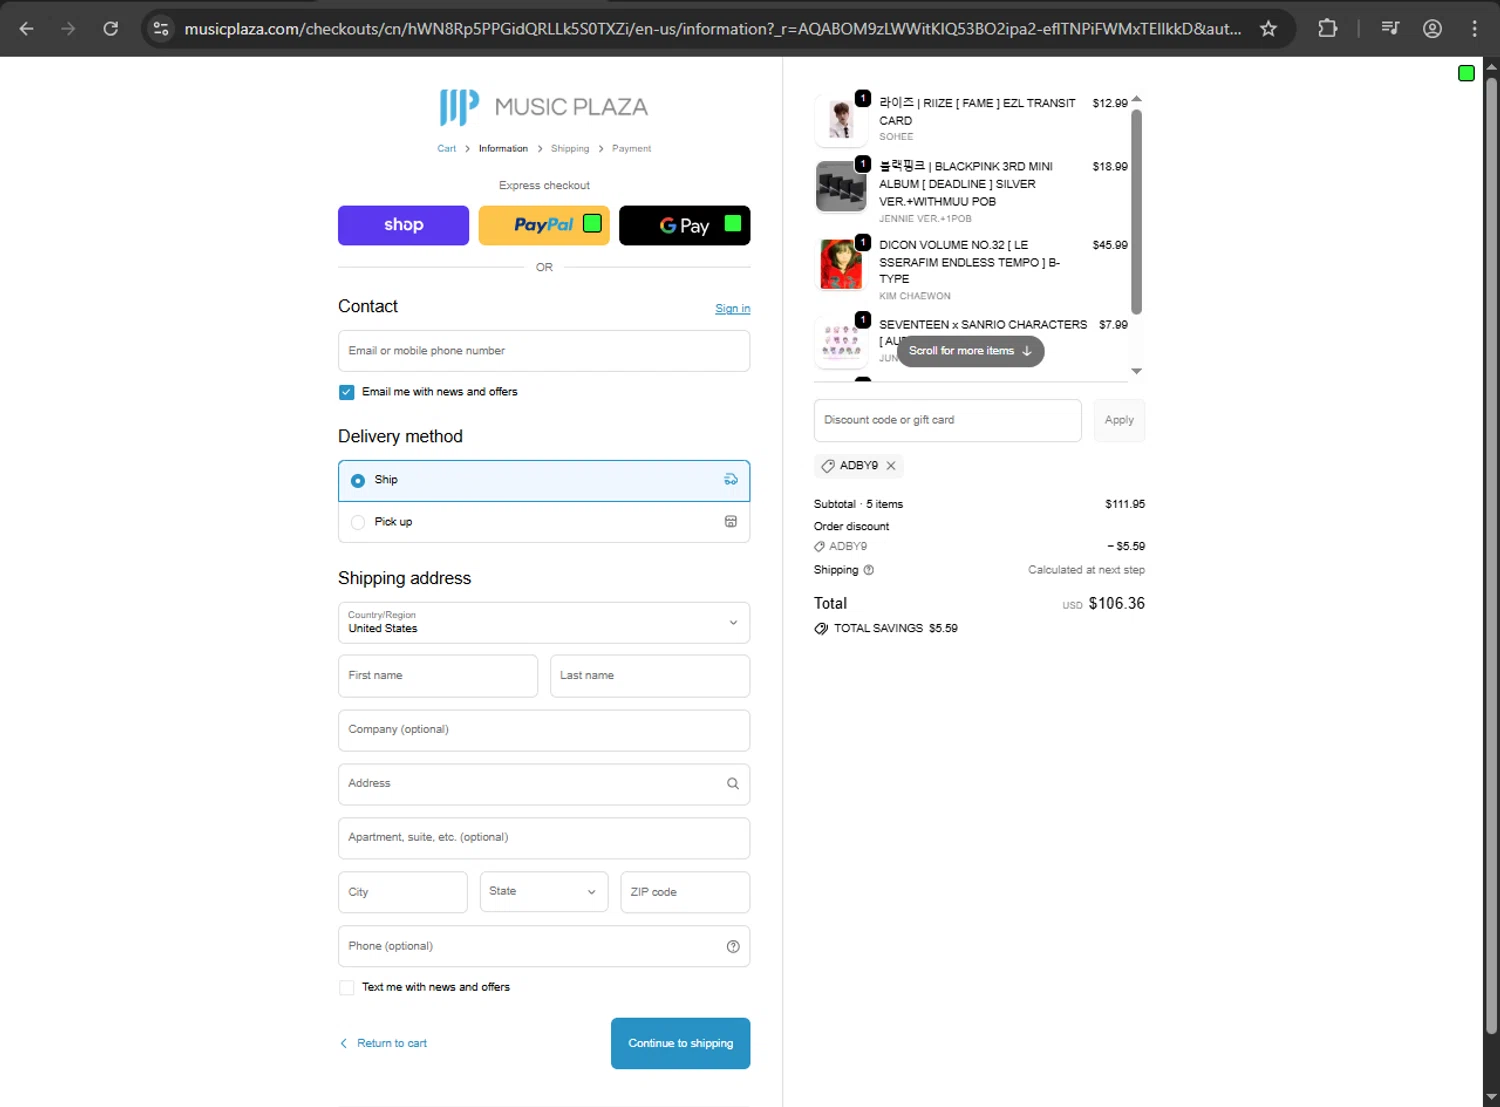Click the Apartment, suite field
Viewport: 1500px width, 1107px height.
544,838
